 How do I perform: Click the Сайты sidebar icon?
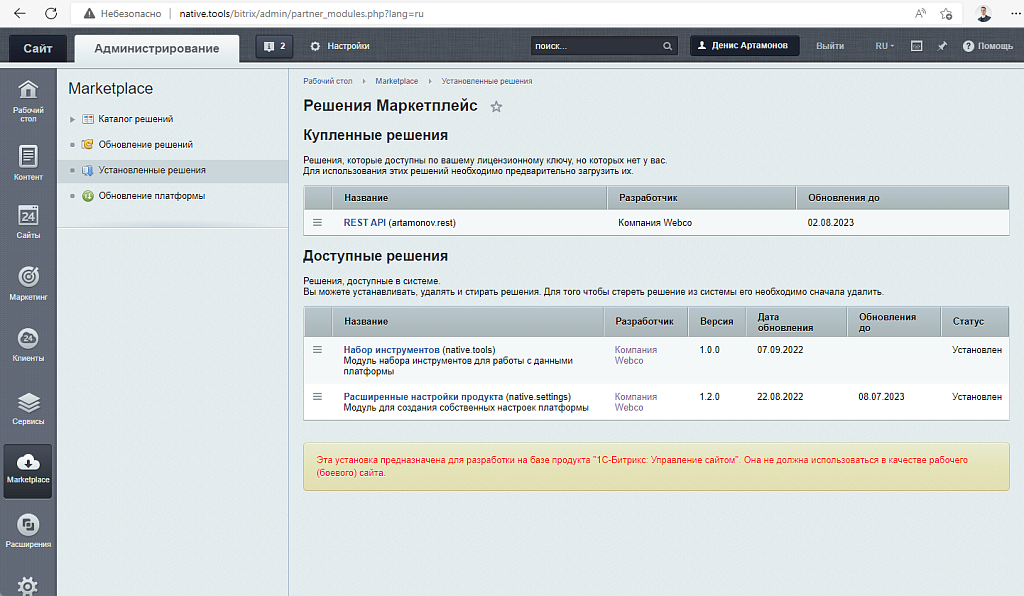pyautogui.click(x=27, y=221)
